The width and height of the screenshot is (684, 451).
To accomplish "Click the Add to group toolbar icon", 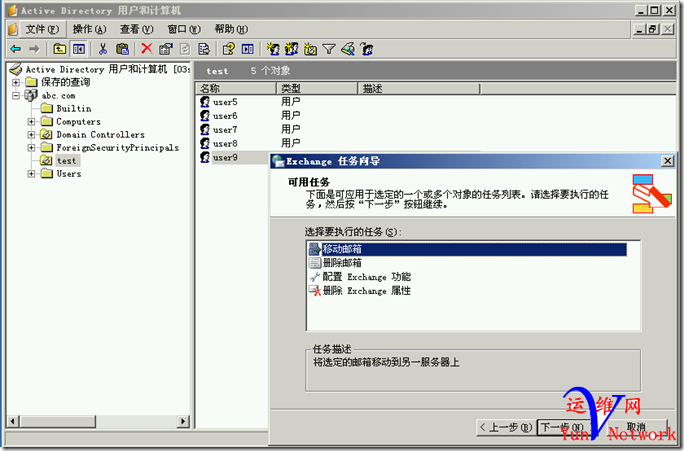I will (x=366, y=49).
